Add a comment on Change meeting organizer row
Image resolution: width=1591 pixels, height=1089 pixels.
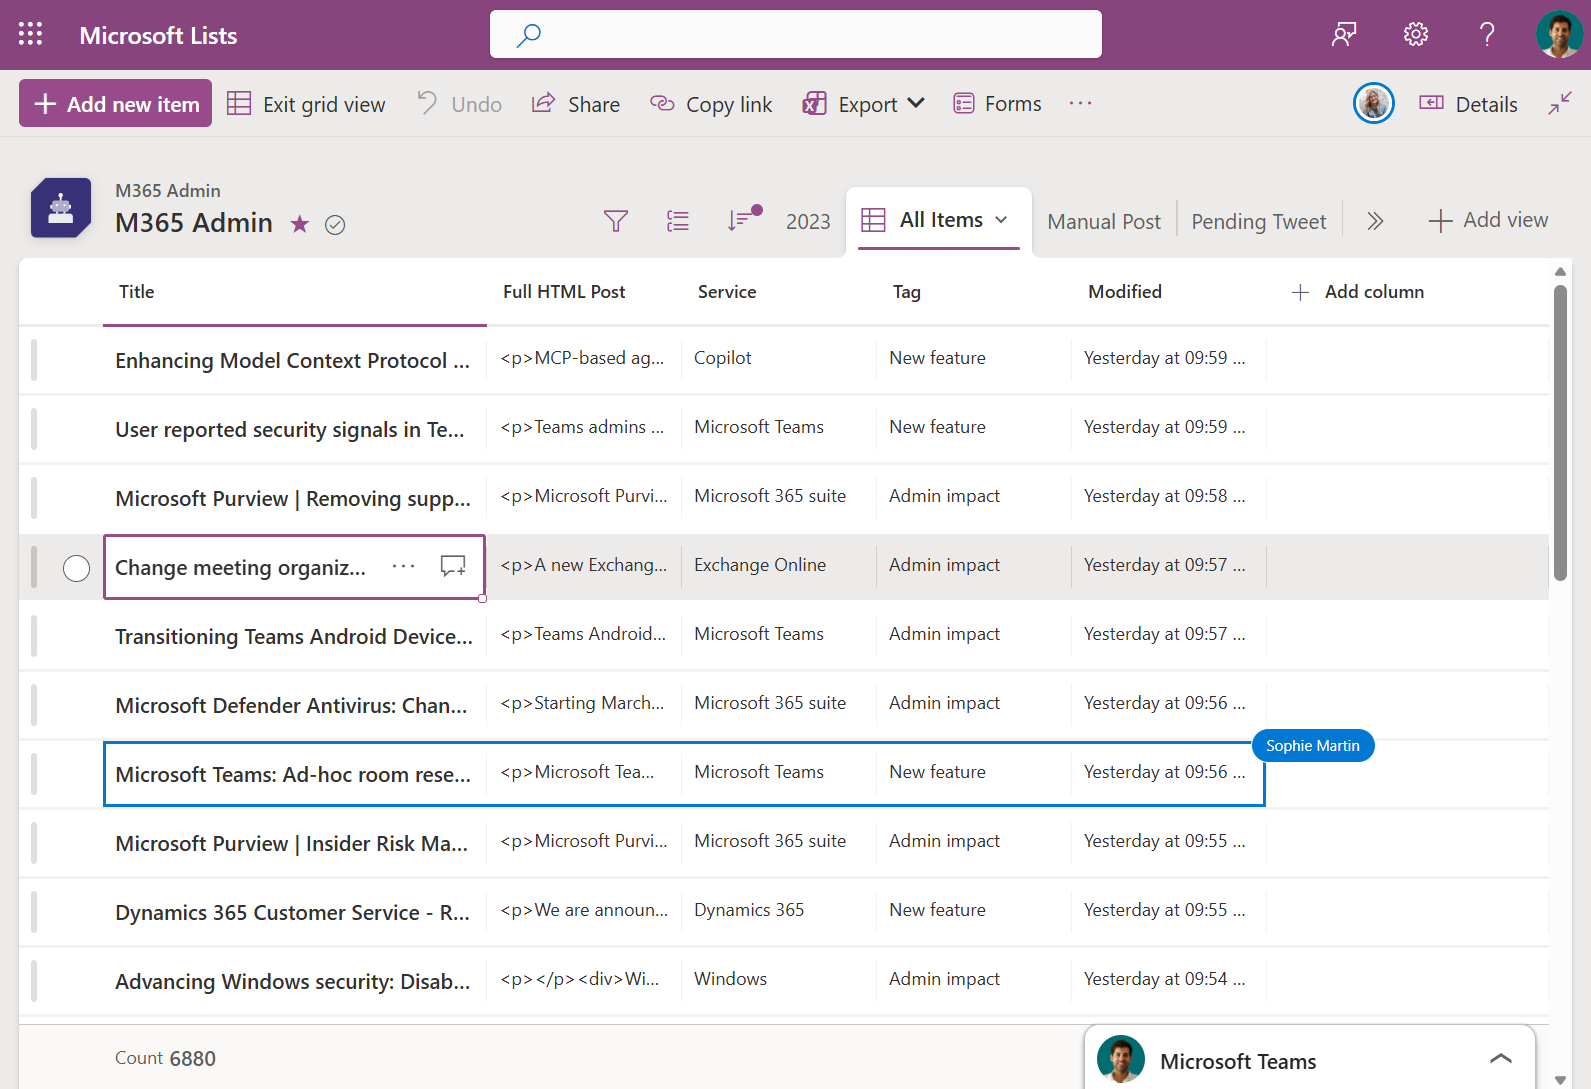click(x=453, y=566)
